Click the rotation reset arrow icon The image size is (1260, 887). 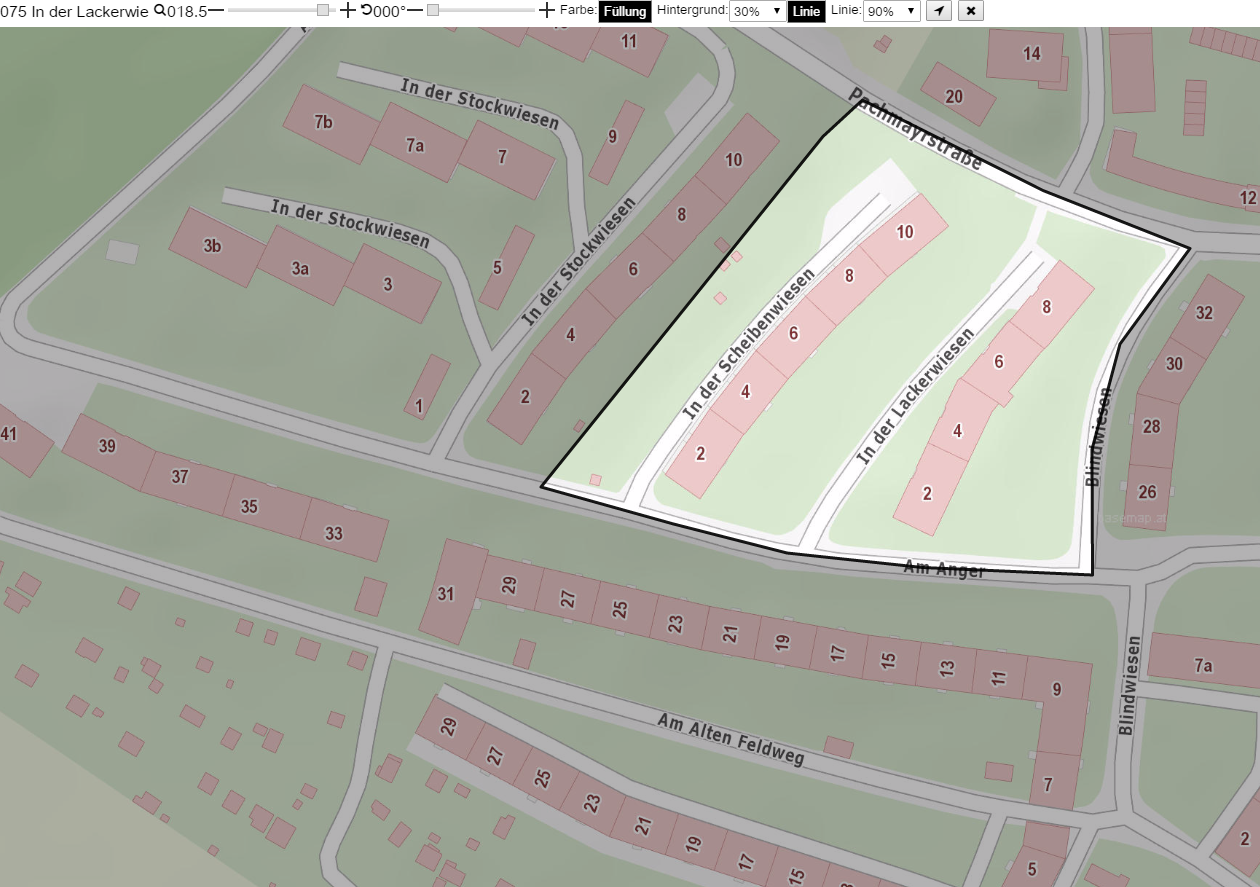[366, 11]
